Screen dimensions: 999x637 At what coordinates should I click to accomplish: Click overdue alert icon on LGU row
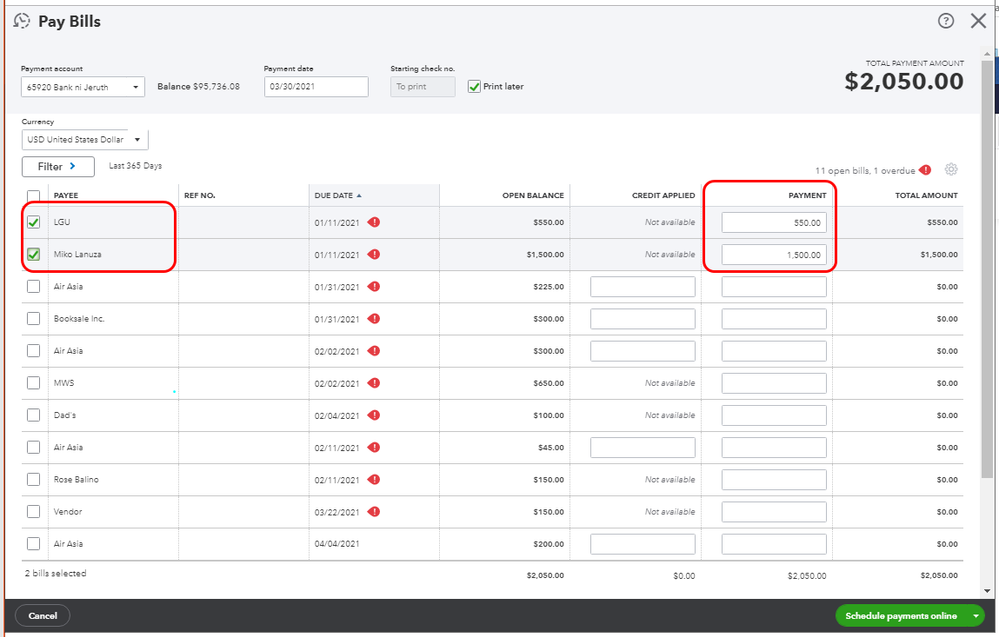tap(374, 222)
